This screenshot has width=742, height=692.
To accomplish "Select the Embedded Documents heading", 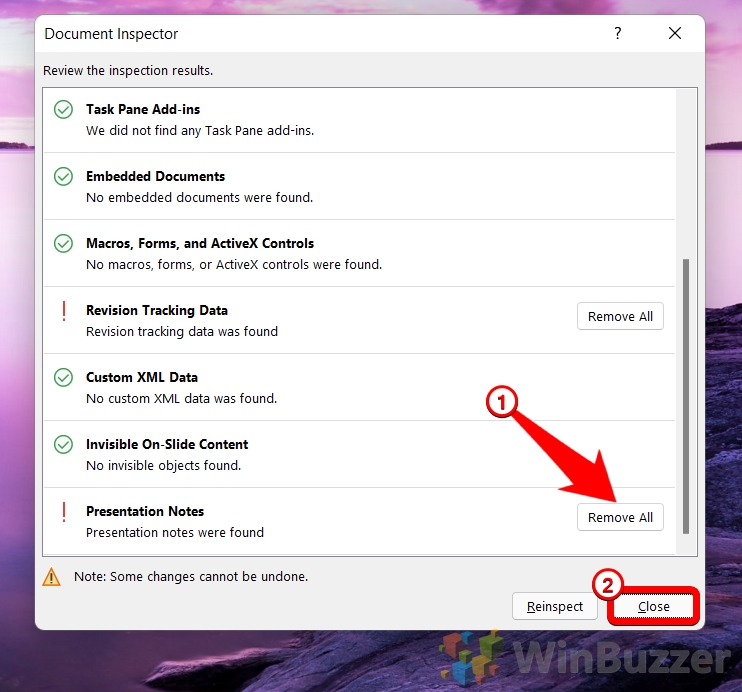I will point(155,177).
